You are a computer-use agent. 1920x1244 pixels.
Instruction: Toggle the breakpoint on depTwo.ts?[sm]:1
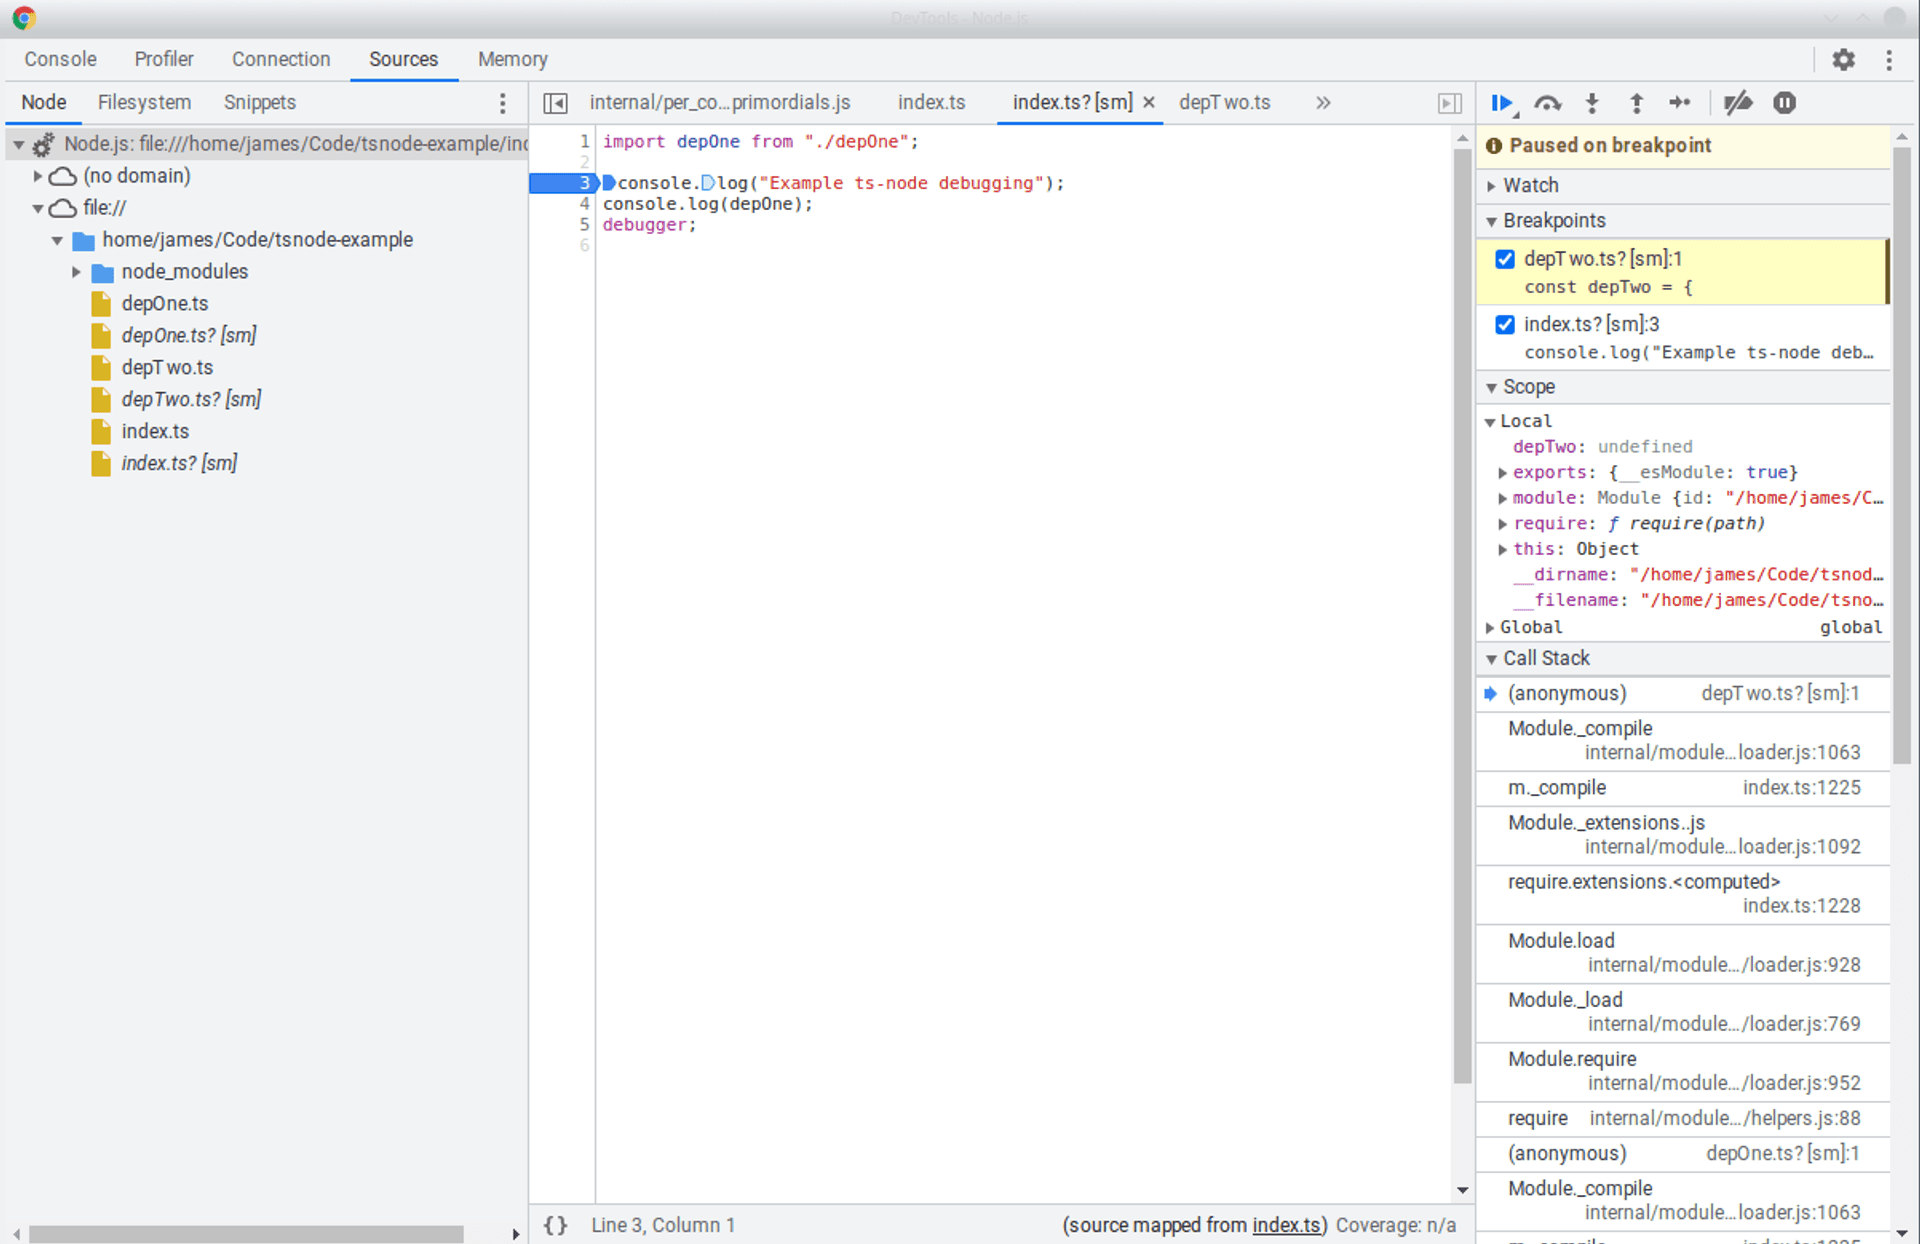[x=1509, y=257]
